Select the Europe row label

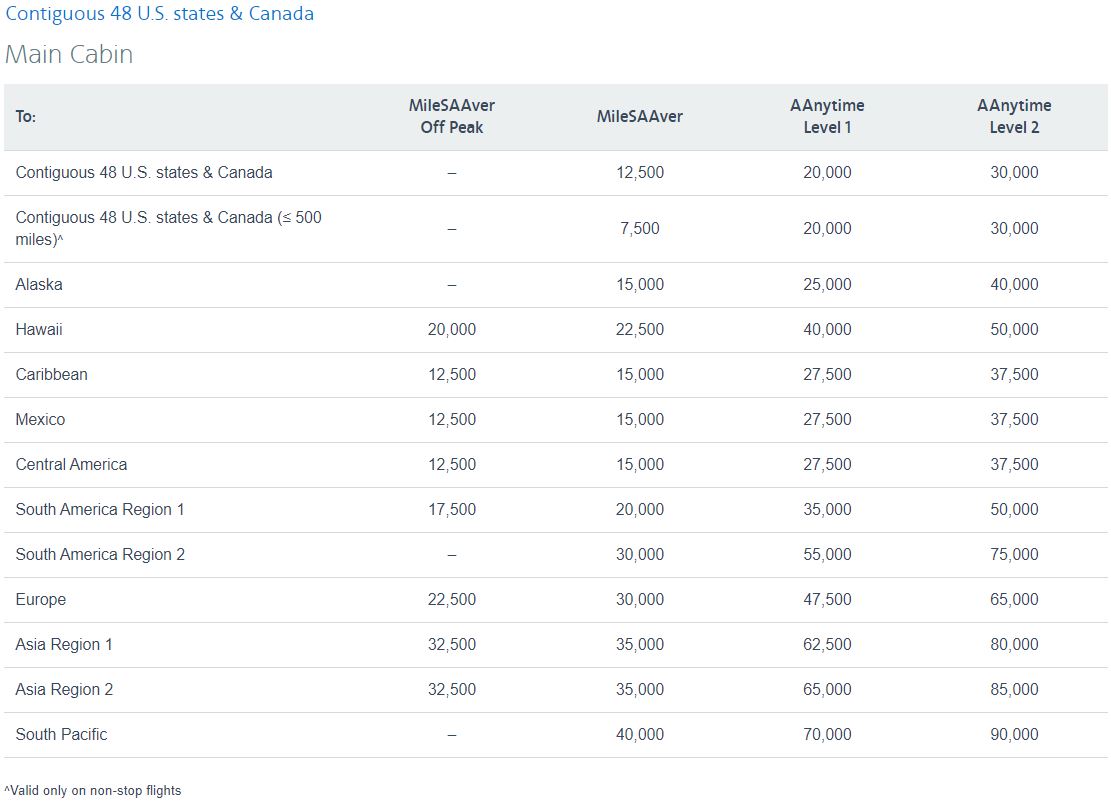tap(40, 599)
